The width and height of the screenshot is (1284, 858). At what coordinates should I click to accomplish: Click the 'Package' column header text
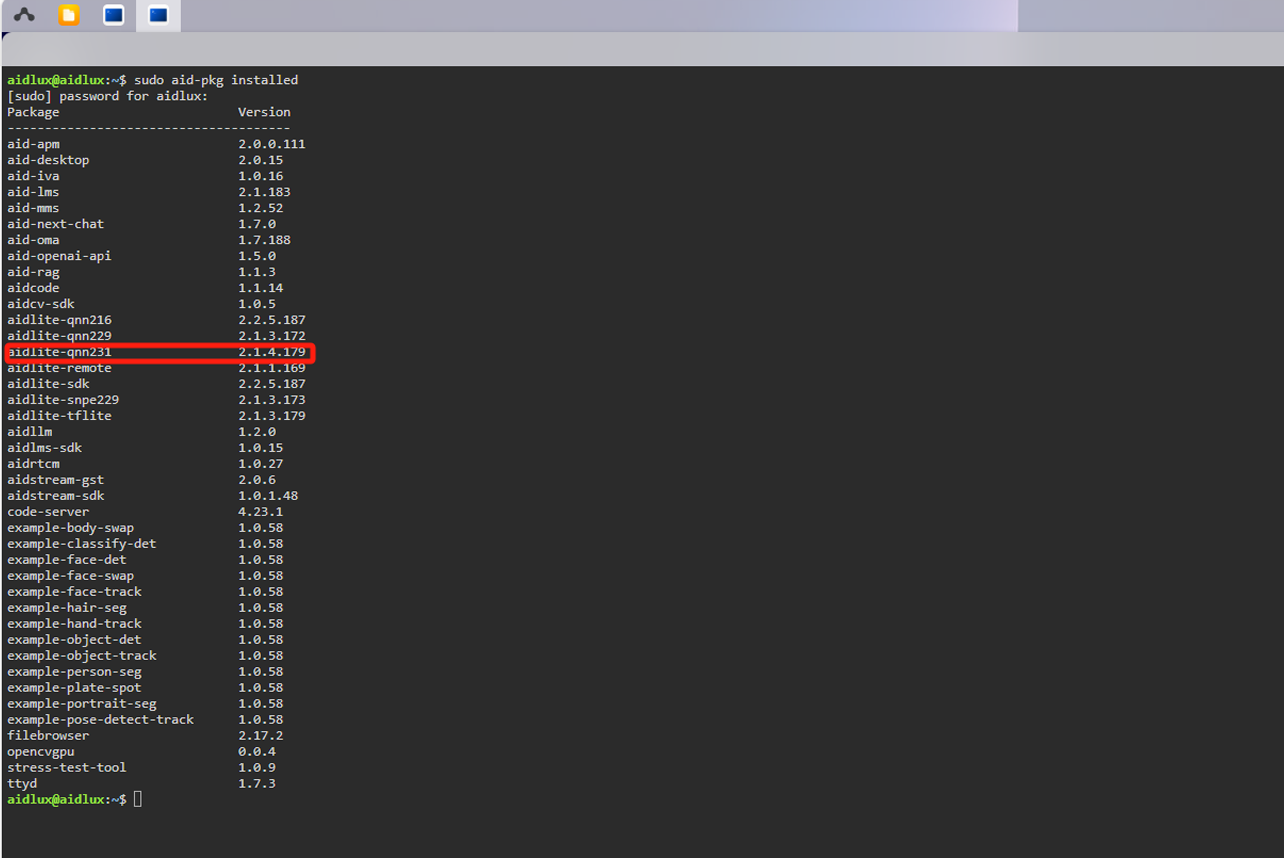tap(33, 112)
